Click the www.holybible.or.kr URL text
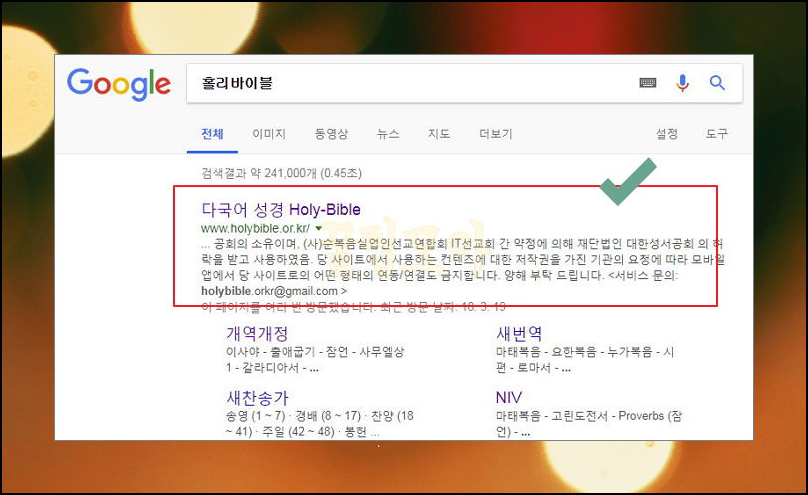 [x=256, y=228]
